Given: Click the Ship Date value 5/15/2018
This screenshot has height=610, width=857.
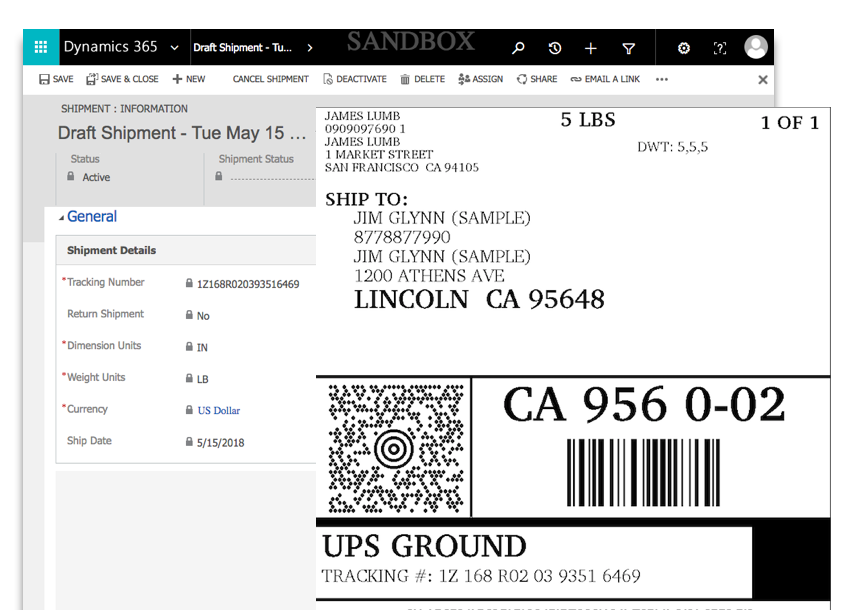Looking at the screenshot, I should coord(220,443).
